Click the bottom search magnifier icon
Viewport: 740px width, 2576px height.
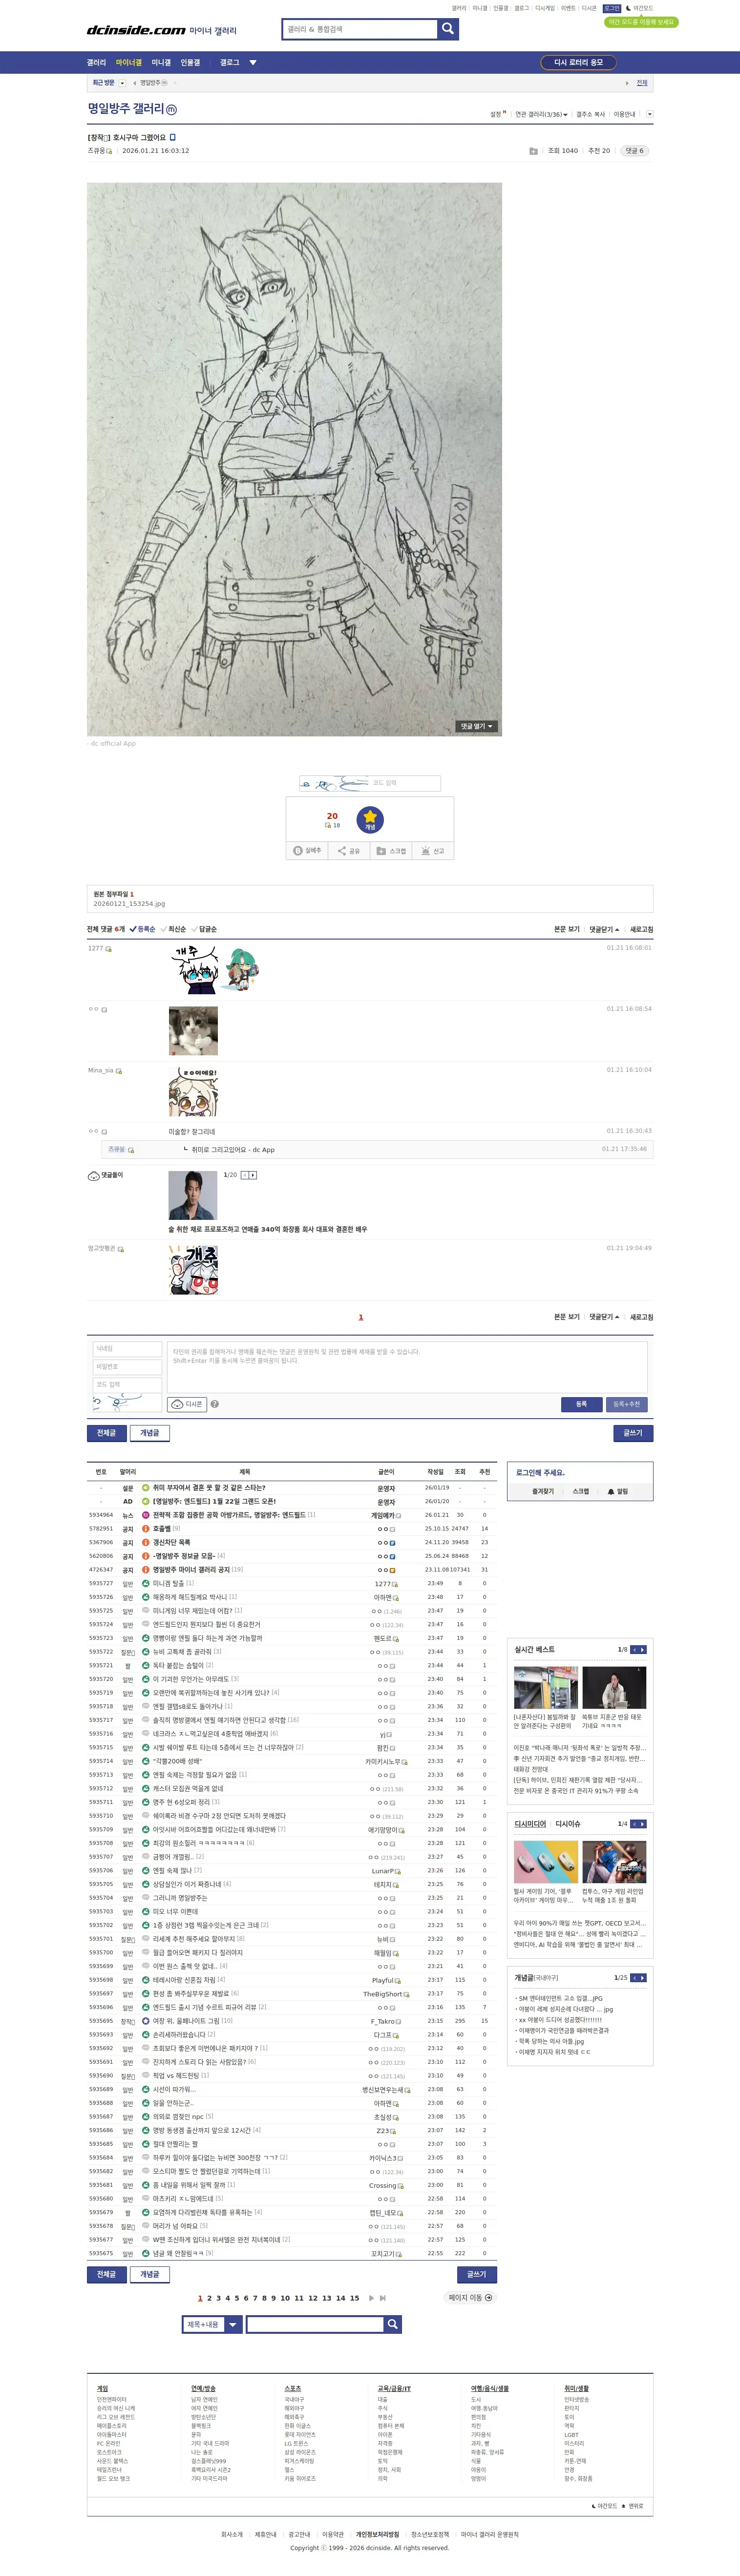coord(393,2324)
